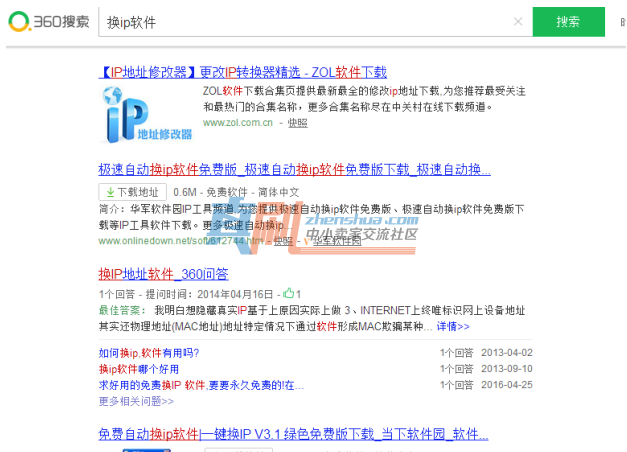Screen dimensions: 627x452
Task: Open the question 求好用的免费换IP 软件
Action: point(201,385)
